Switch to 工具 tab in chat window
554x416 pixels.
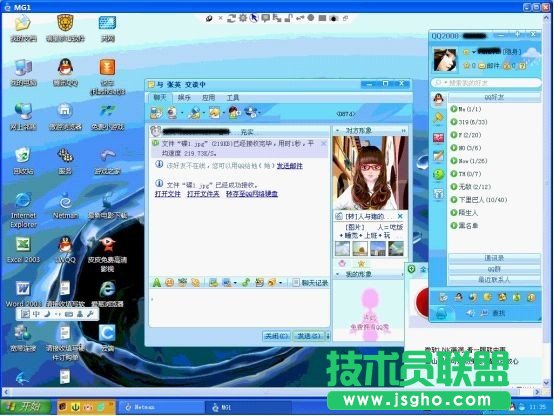pyautogui.click(x=232, y=97)
